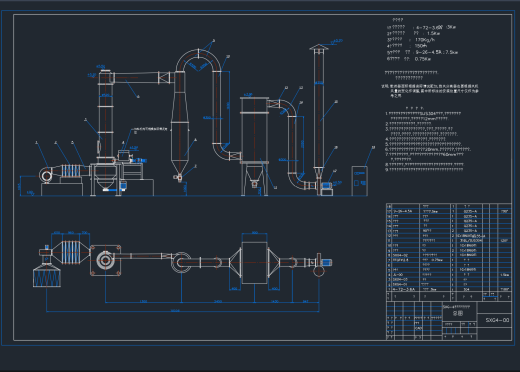520x372 pixels.
Task: Click the 170Kg/h specification text
Action: click(x=425, y=40)
